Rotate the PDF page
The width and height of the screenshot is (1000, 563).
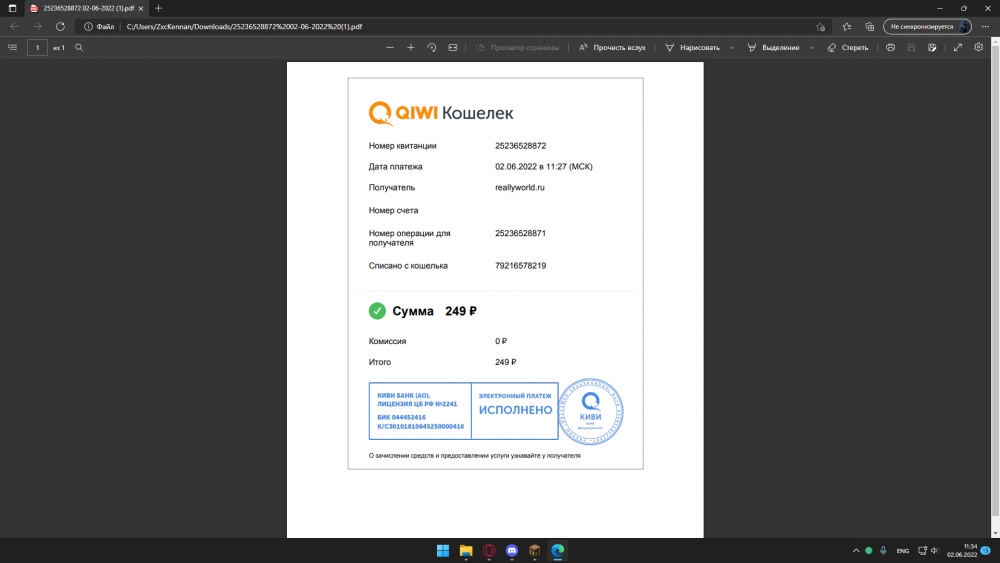tap(432, 47)
